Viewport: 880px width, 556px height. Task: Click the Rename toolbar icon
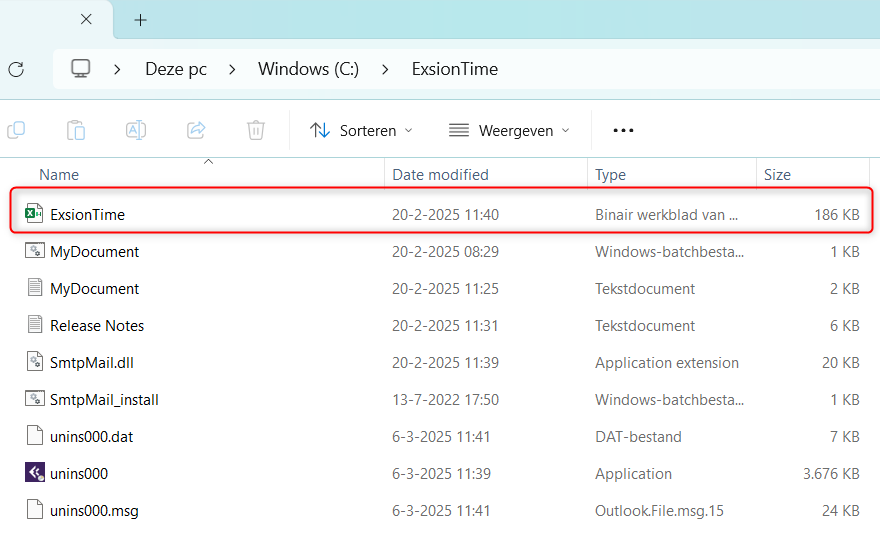click(136, 130)
